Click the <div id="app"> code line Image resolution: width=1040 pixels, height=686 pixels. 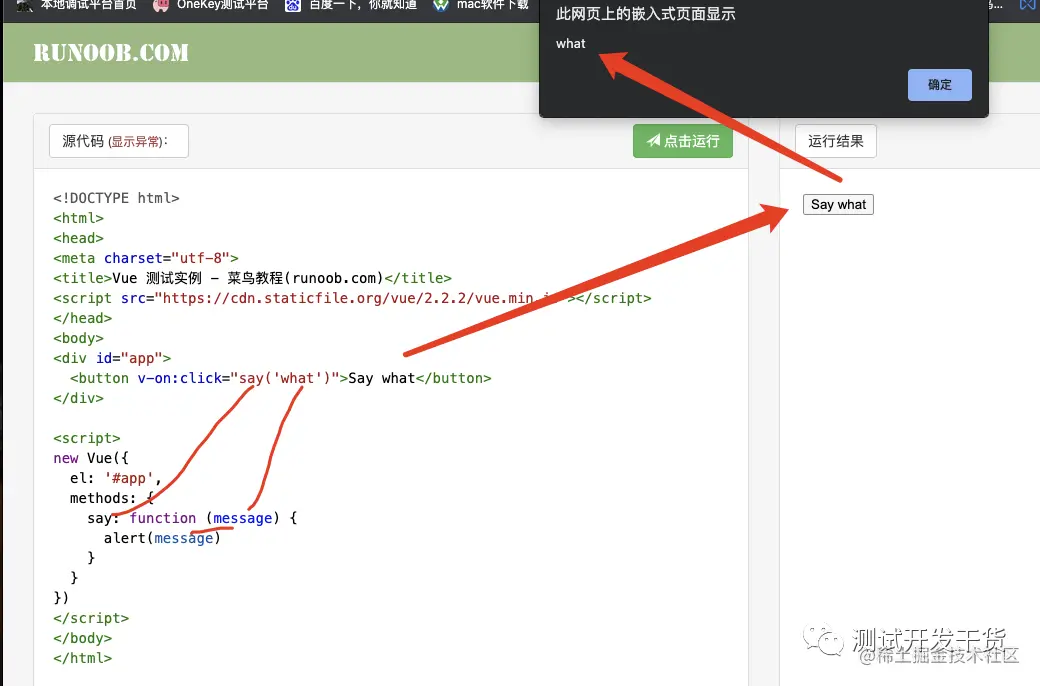pyautogui.click(x=112, y=358)
